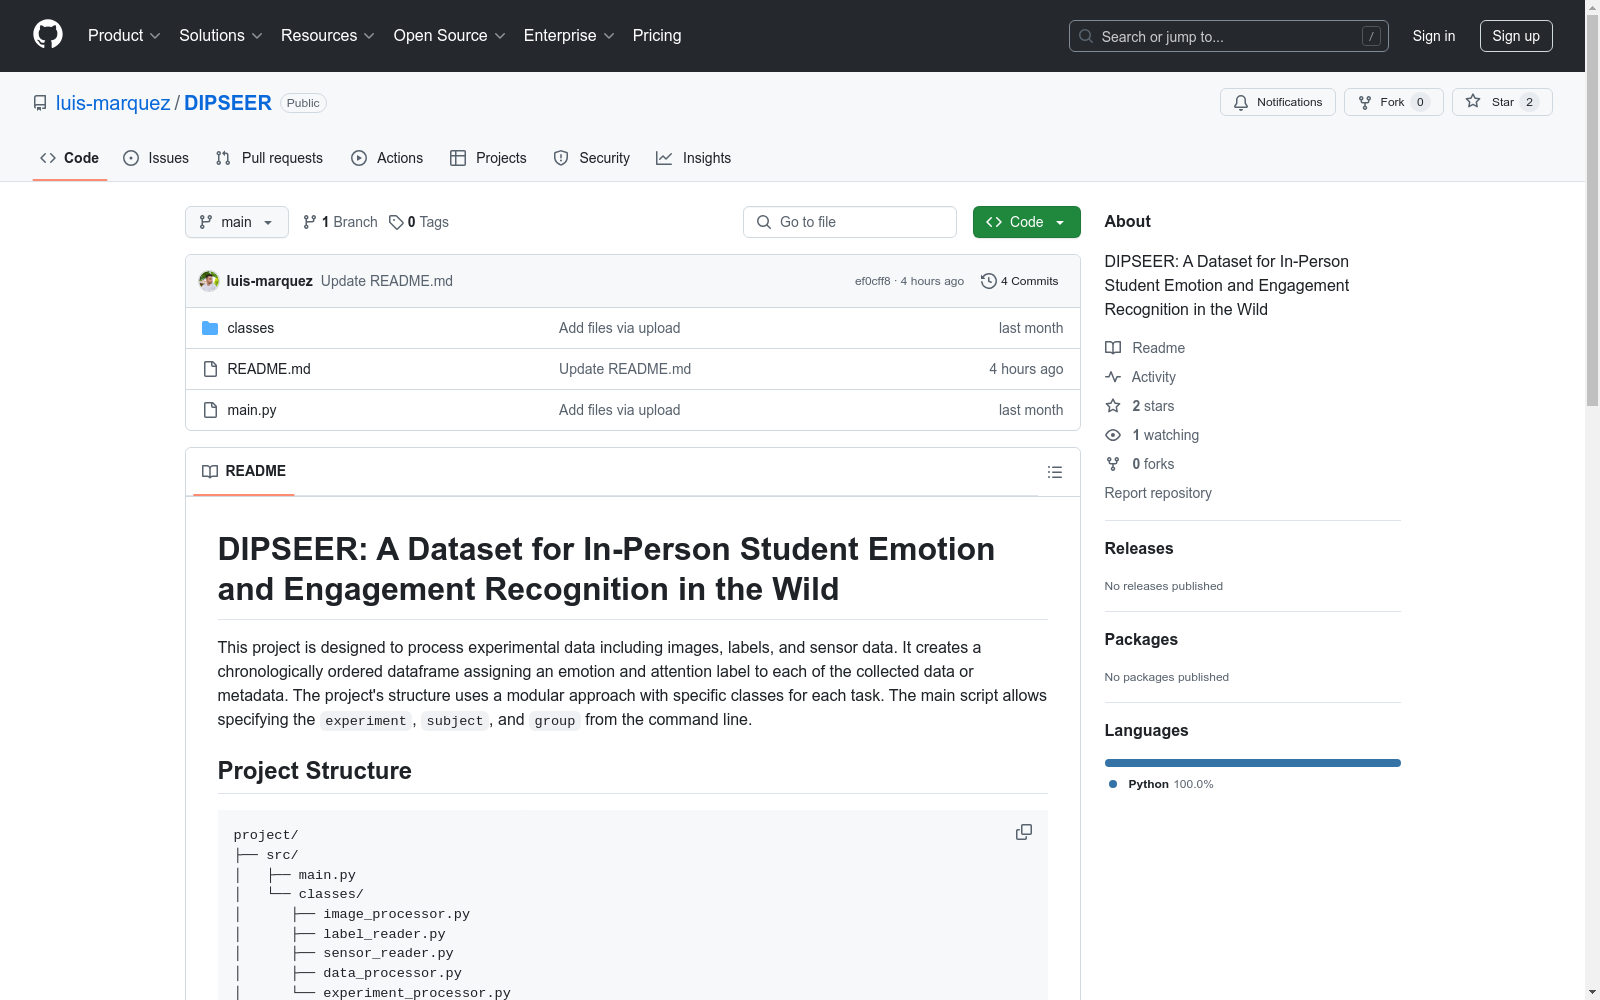Click the Sign up button
1600x1000 pixels.
click(1516, 36)
